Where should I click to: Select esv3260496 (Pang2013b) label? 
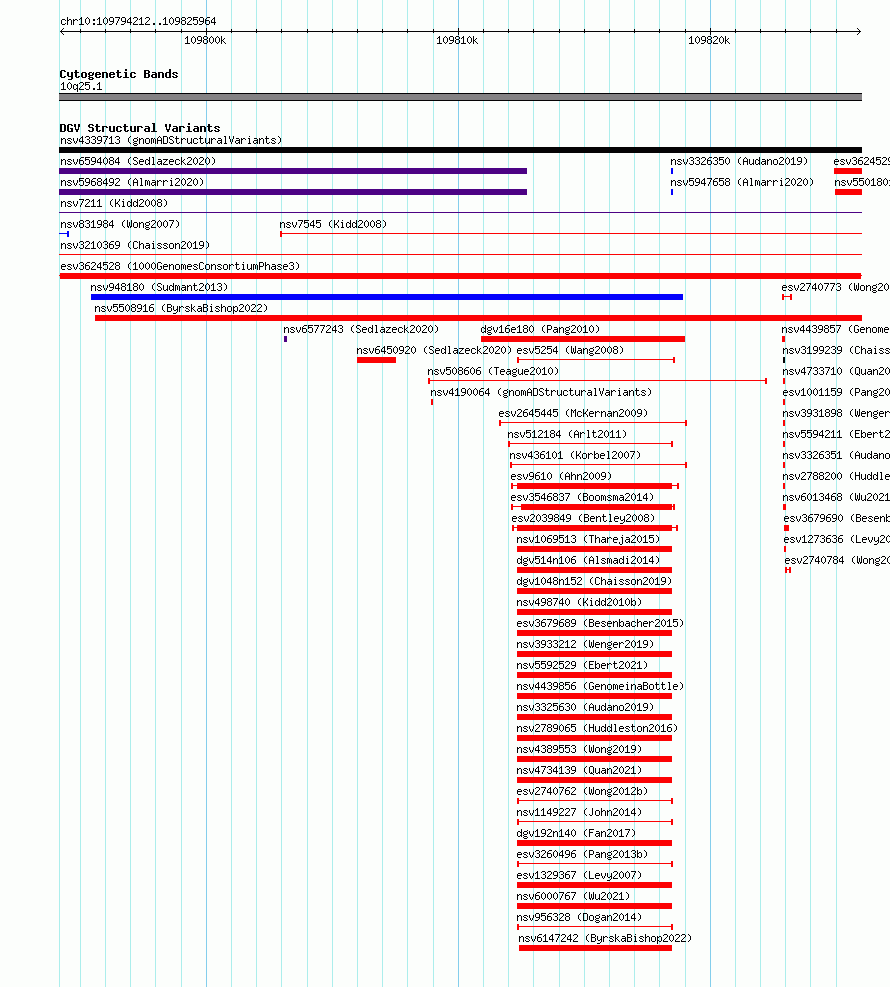coord(582,854)
